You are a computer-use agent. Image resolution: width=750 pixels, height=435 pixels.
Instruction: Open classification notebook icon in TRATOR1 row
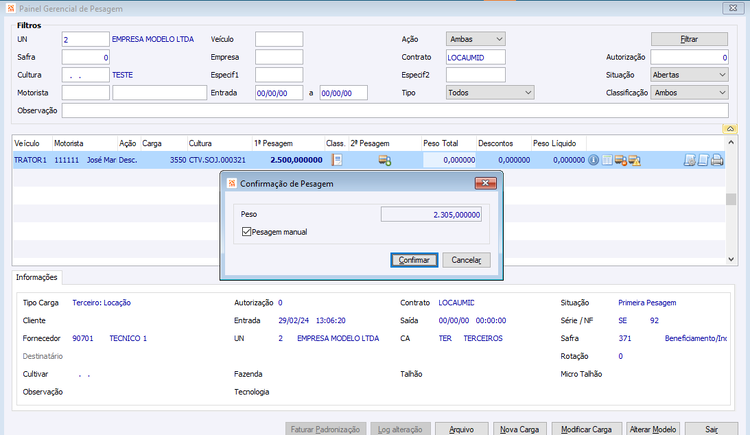coord(337,160)
